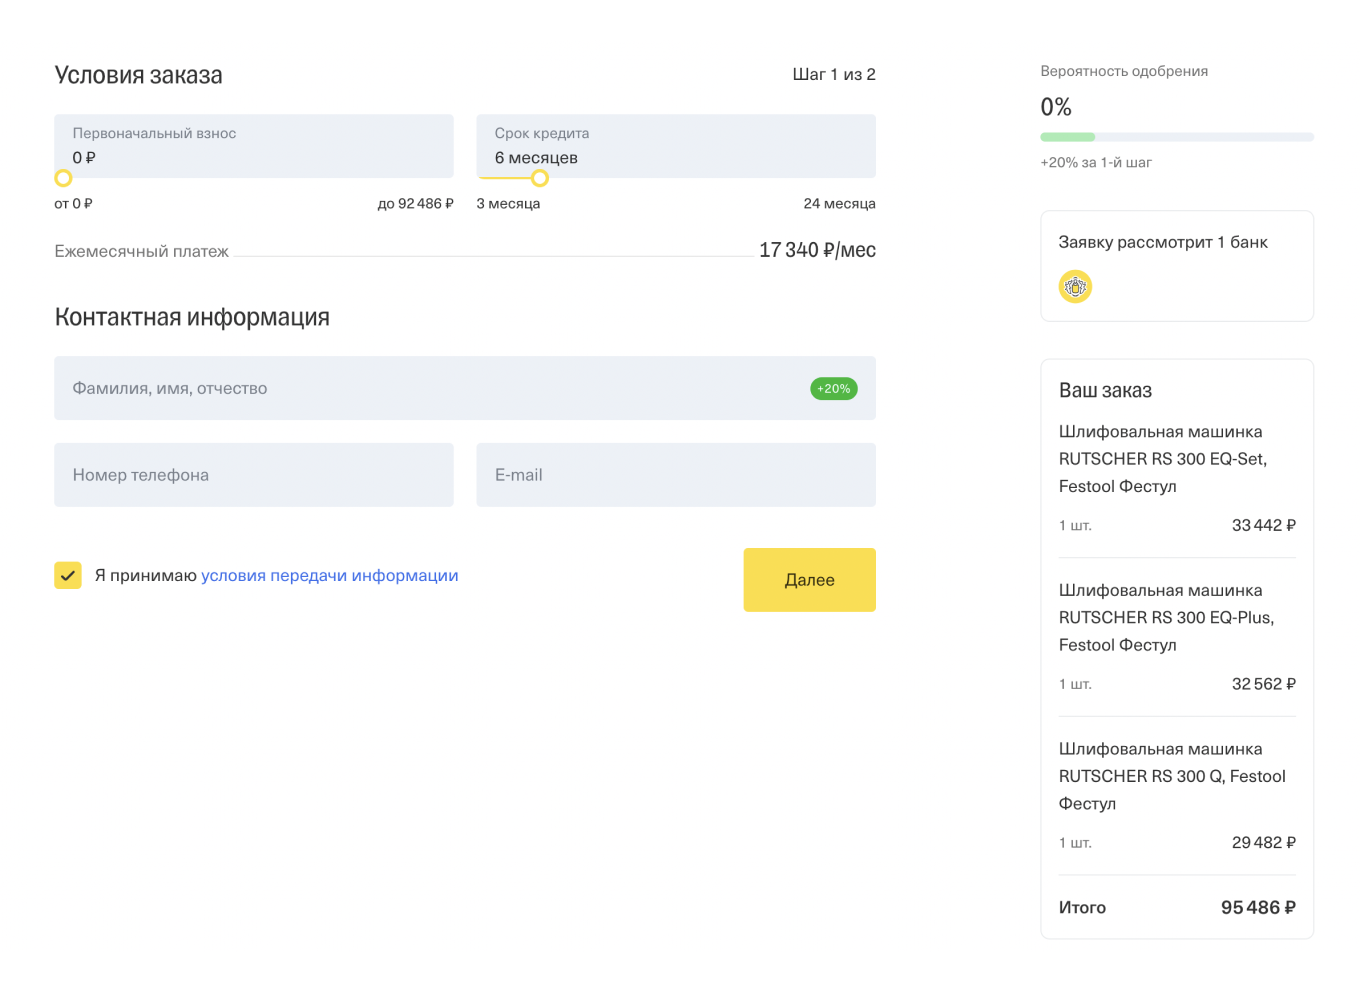The height and width of the screenshot is (1000, 1360).
Task: Click the Первоначальный взнос amount field
Action: [253, 147]
